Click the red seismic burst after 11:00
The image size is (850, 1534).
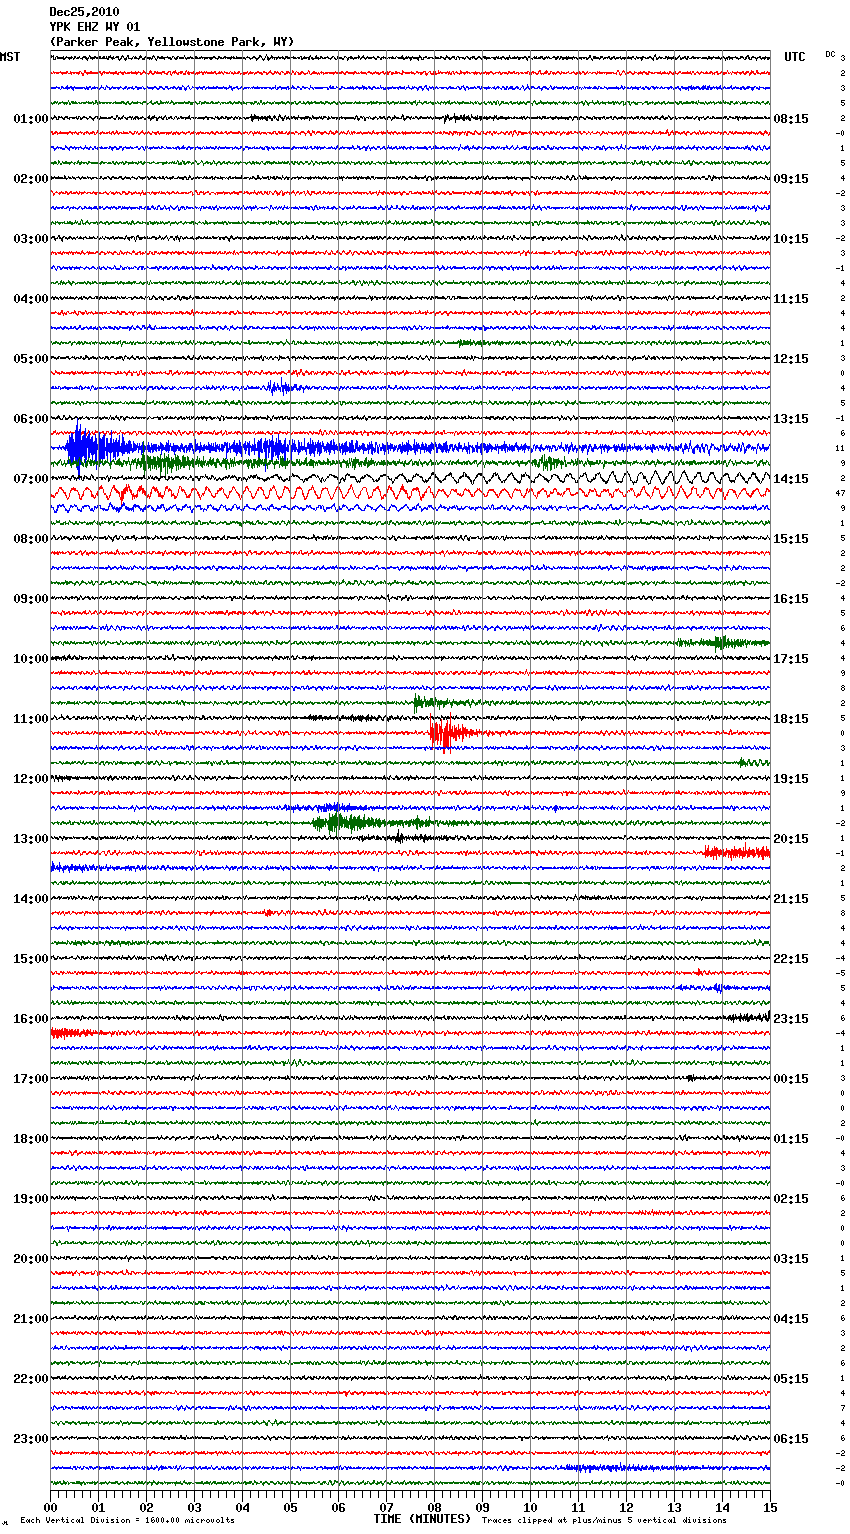click(445, 733)
